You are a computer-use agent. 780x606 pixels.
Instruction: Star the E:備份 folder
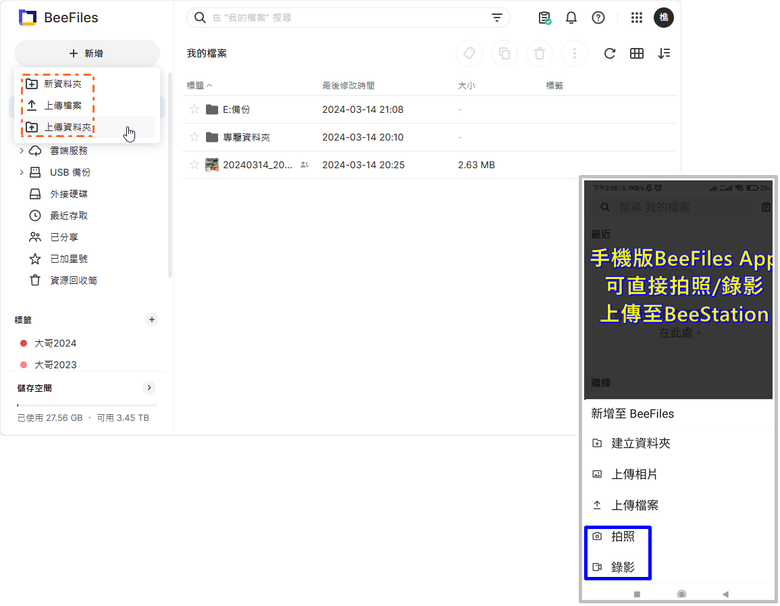pyautogui.click(x=195, y=109)
